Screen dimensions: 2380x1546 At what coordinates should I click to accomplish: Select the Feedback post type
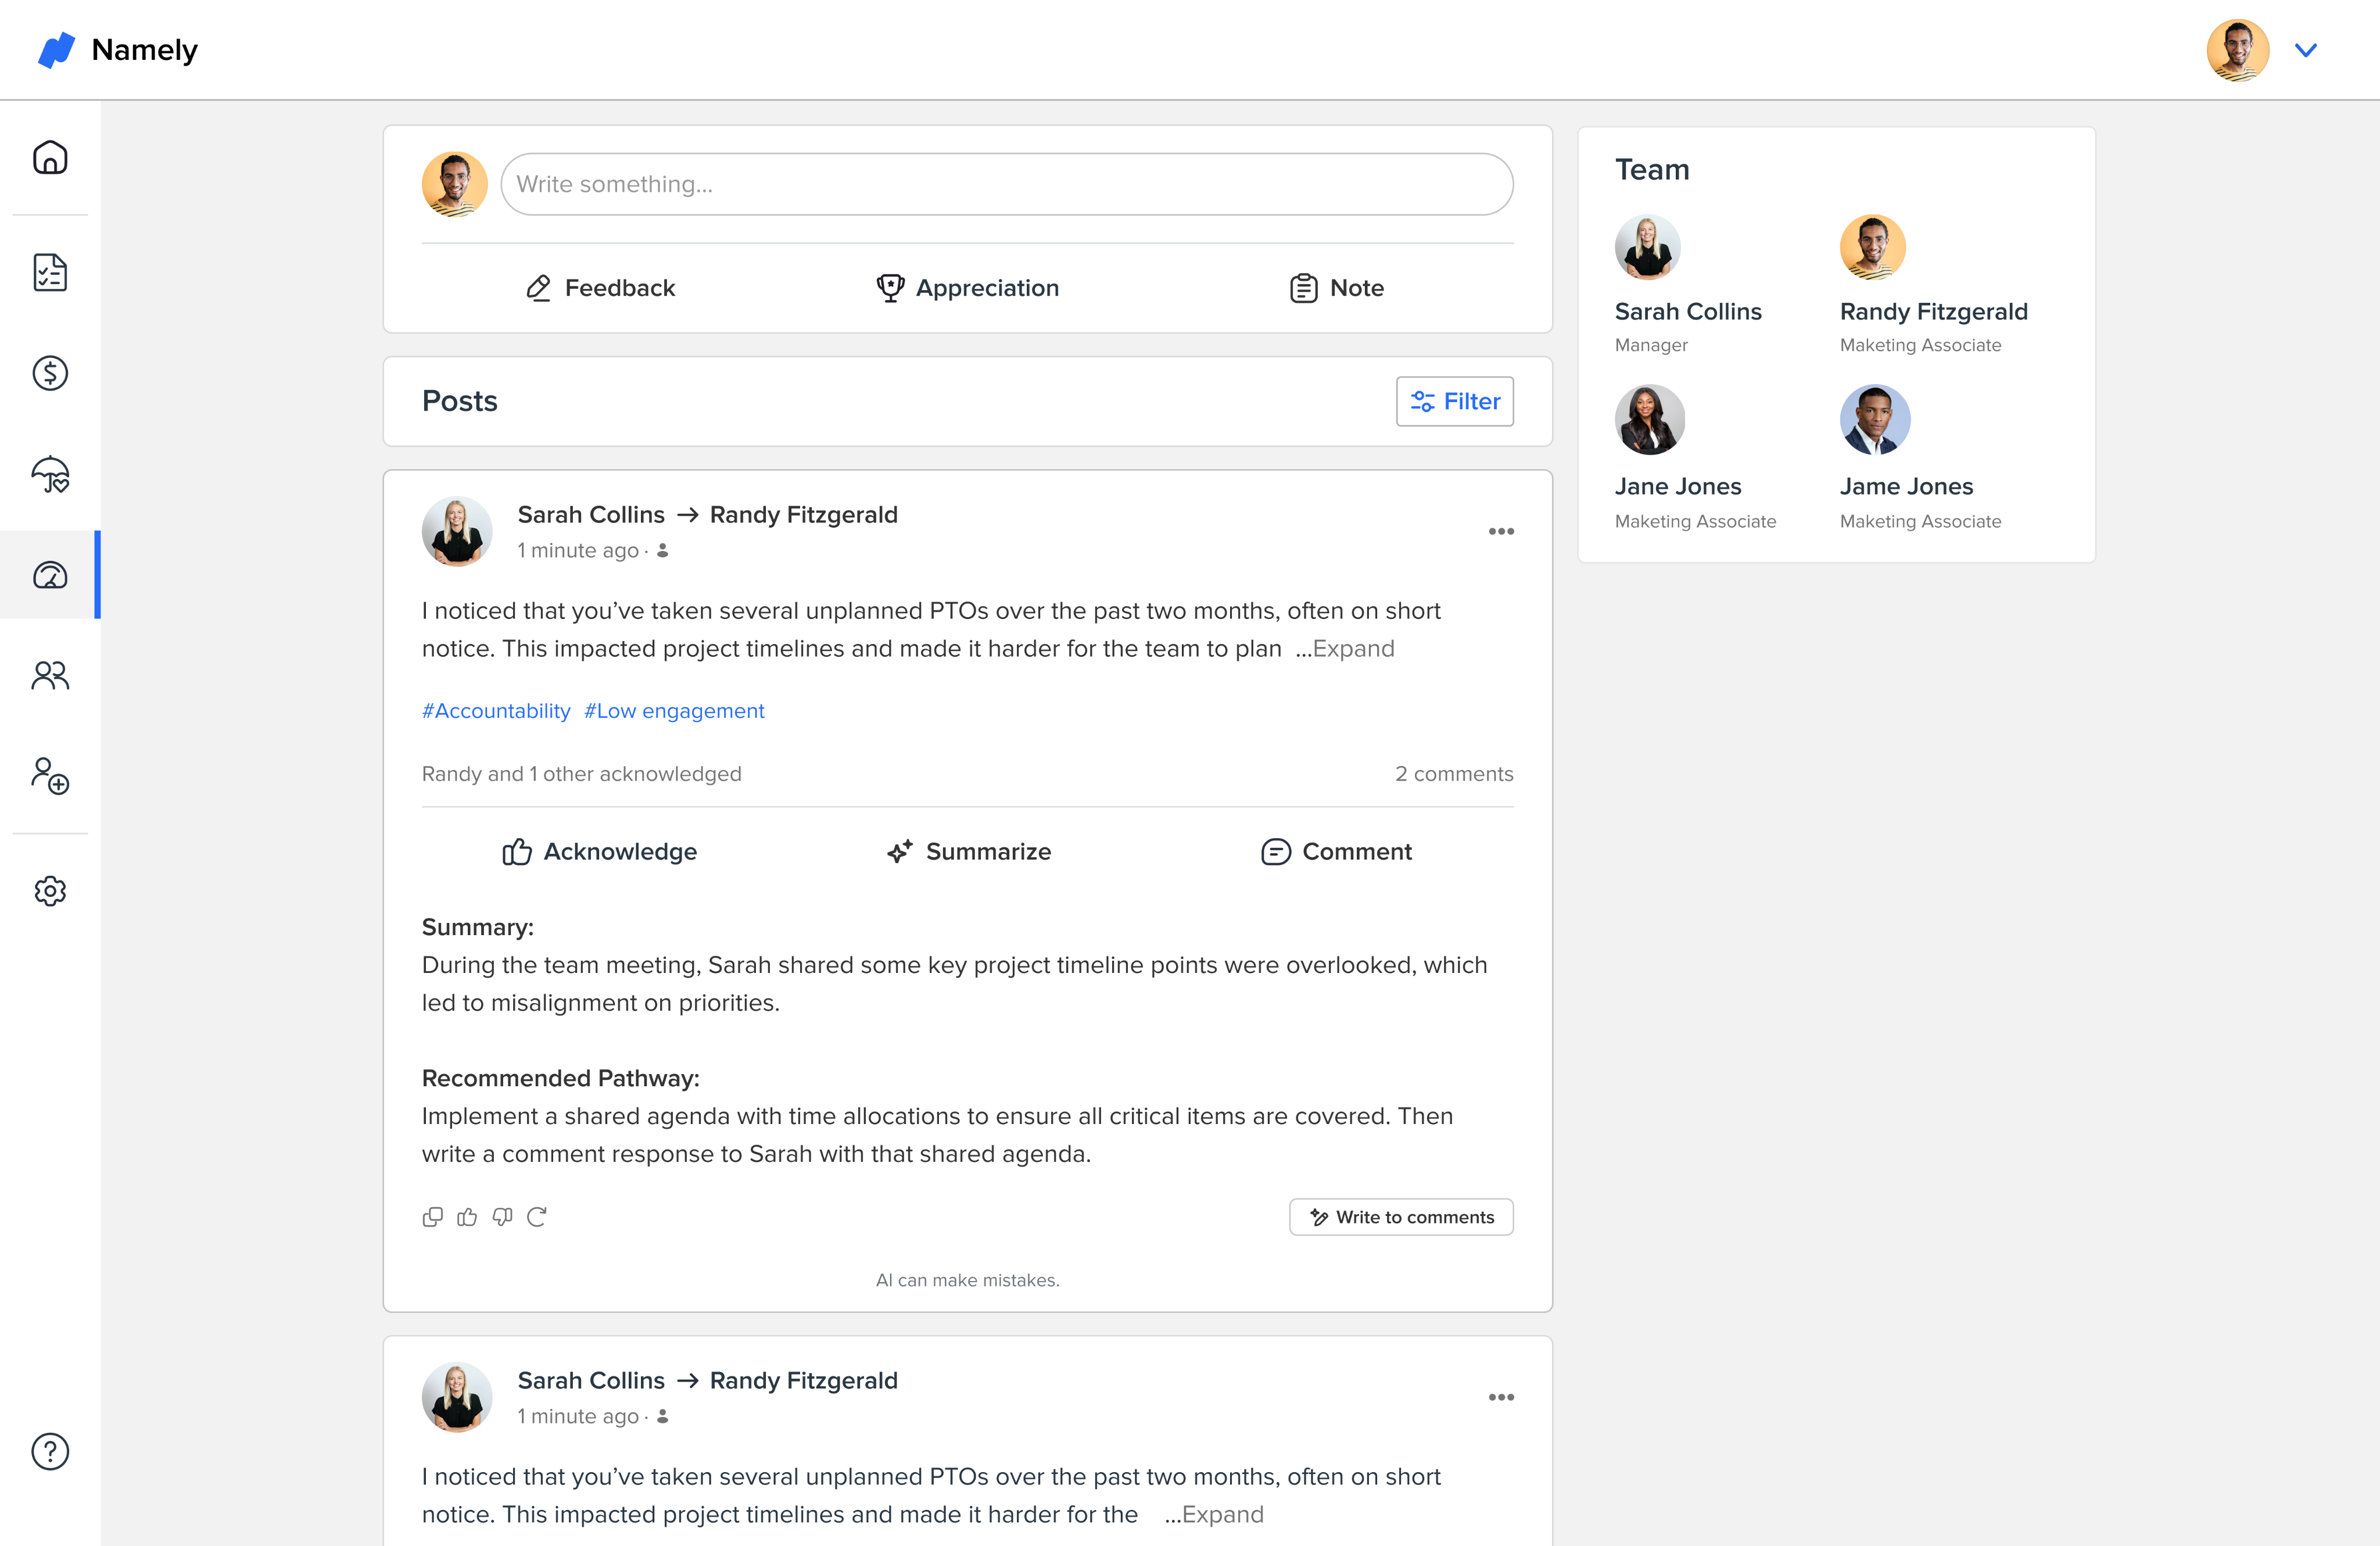(600, 288)
